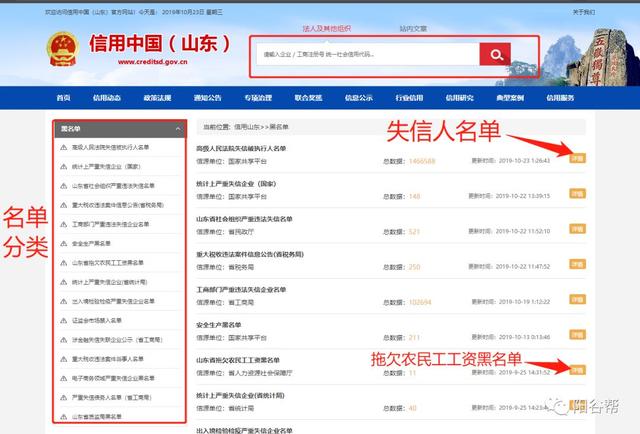Click warning icon beside 工商部门严重违法失信企业名单
The width and height of the screenshot is (640, 434).
tap(64, 224)
